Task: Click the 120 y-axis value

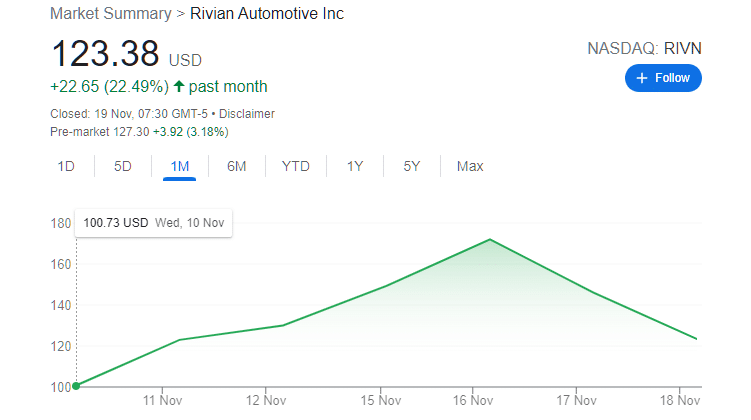Action: pos(61,346)
